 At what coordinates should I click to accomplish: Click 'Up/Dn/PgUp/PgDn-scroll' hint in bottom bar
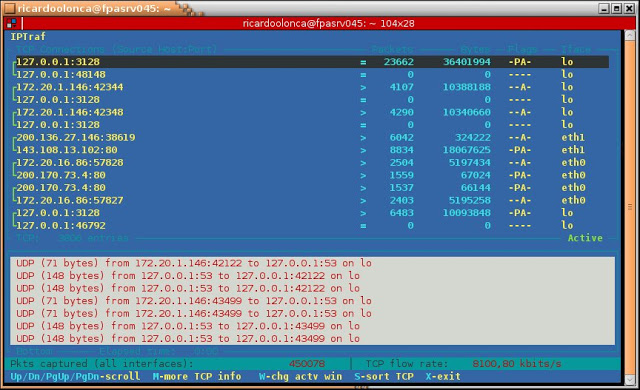(x=75, y=376)
